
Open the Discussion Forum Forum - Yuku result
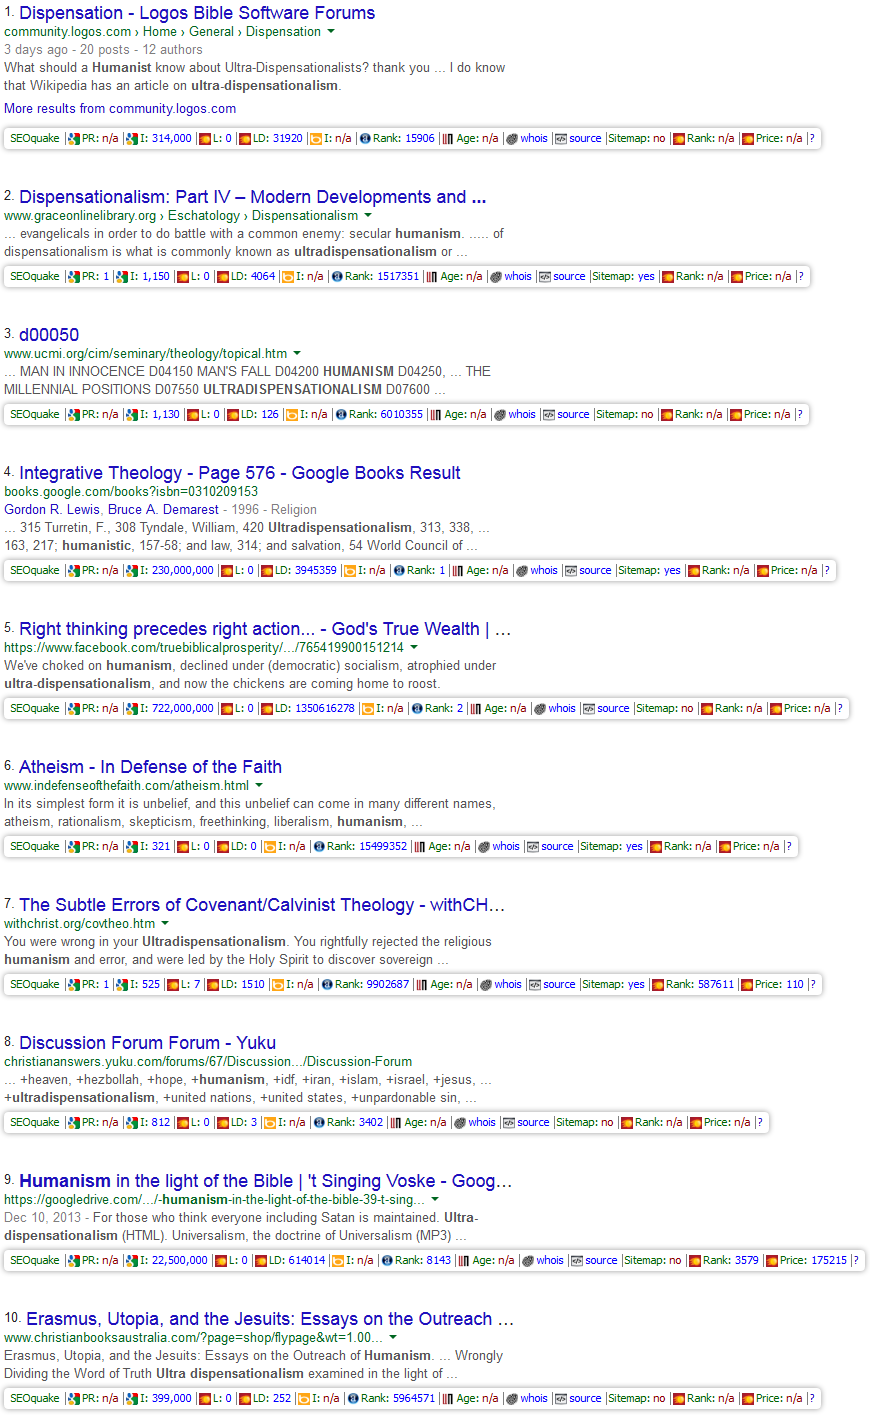pyautogui.click(x=147, y=1043)
